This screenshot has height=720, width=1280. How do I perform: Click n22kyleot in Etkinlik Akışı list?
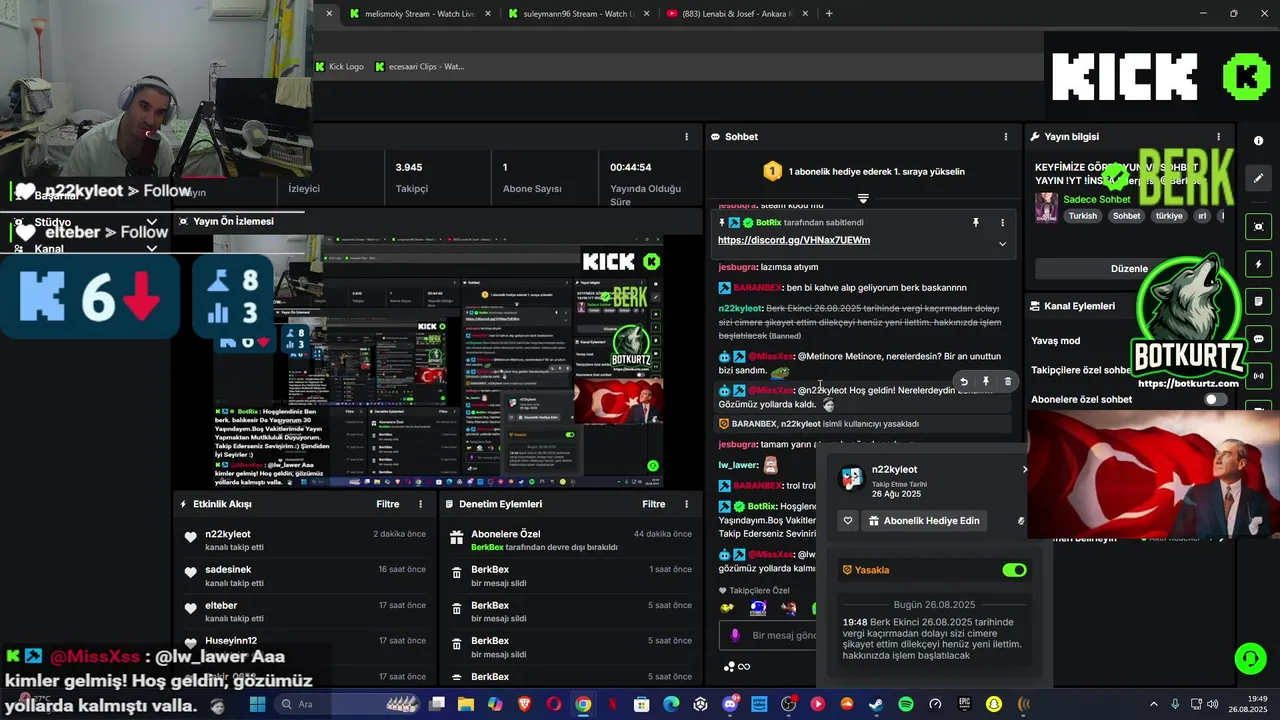[228, 534]
